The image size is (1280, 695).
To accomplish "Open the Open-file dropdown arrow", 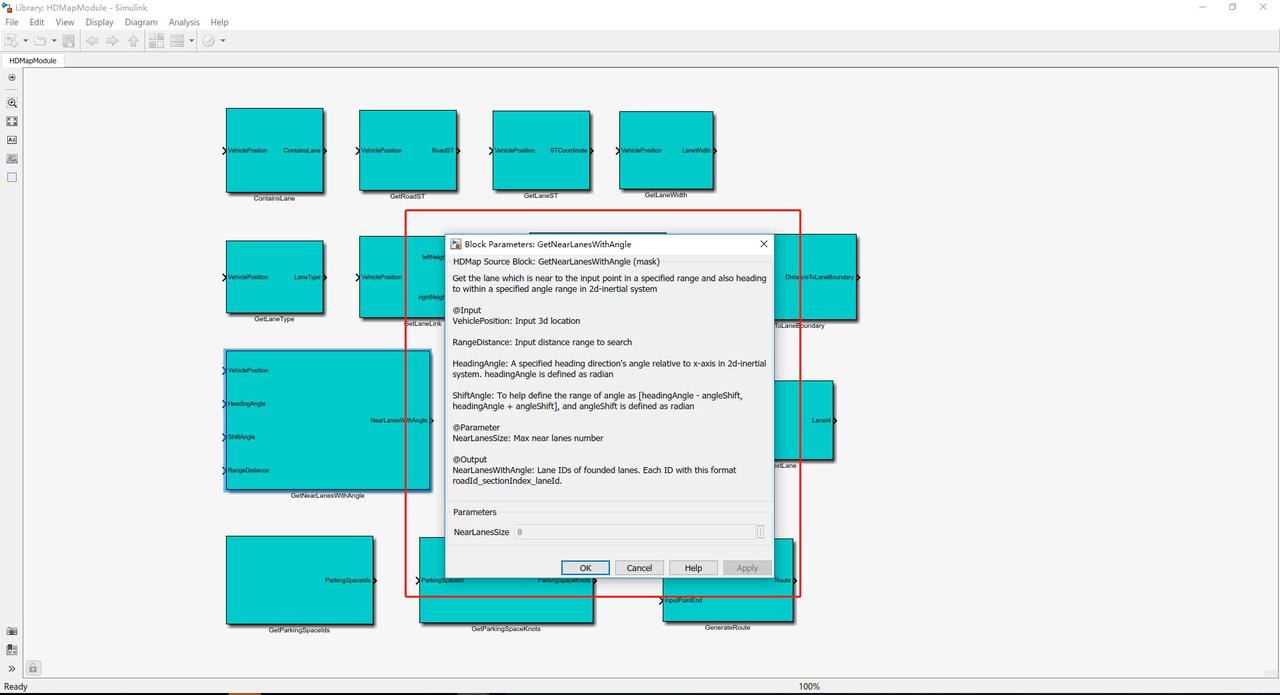I will [x=54, y=41].
